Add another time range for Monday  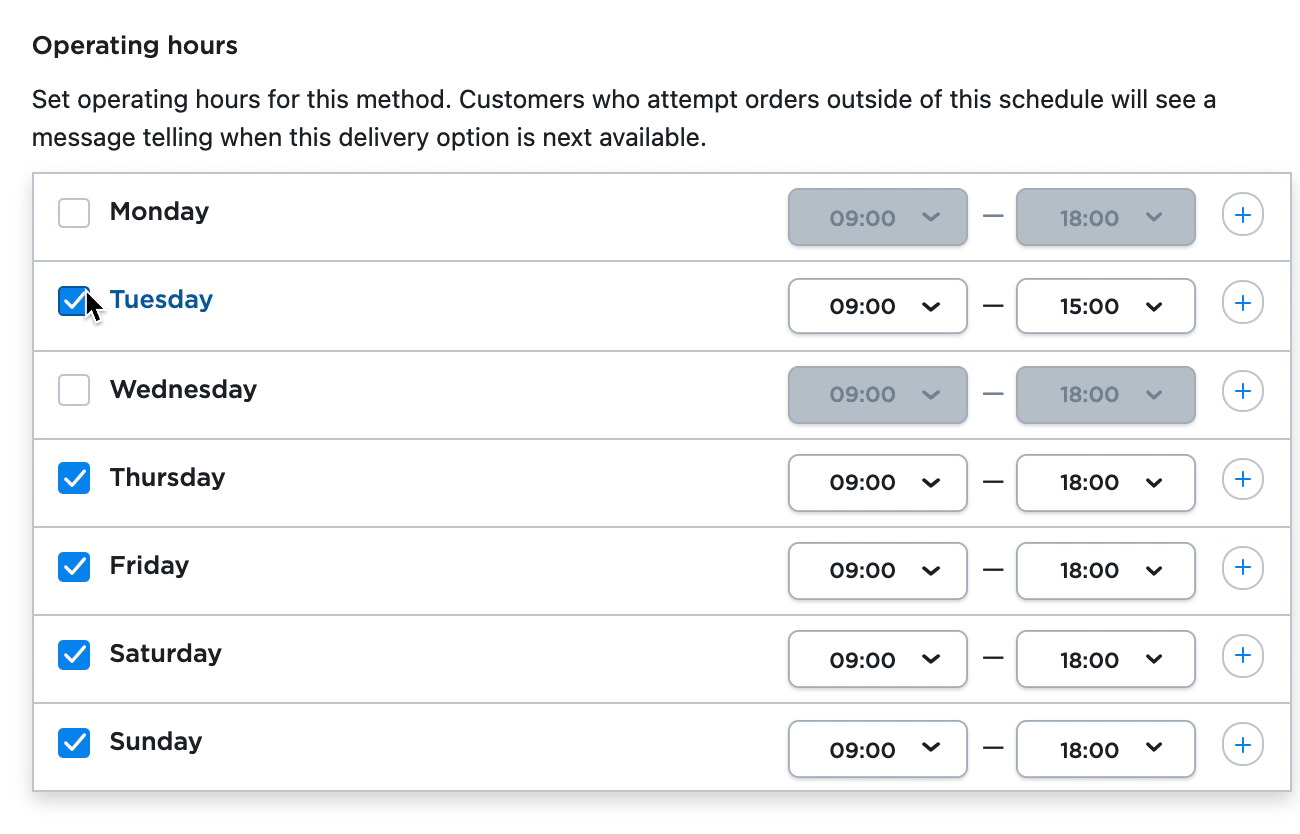coord(1242,214)
